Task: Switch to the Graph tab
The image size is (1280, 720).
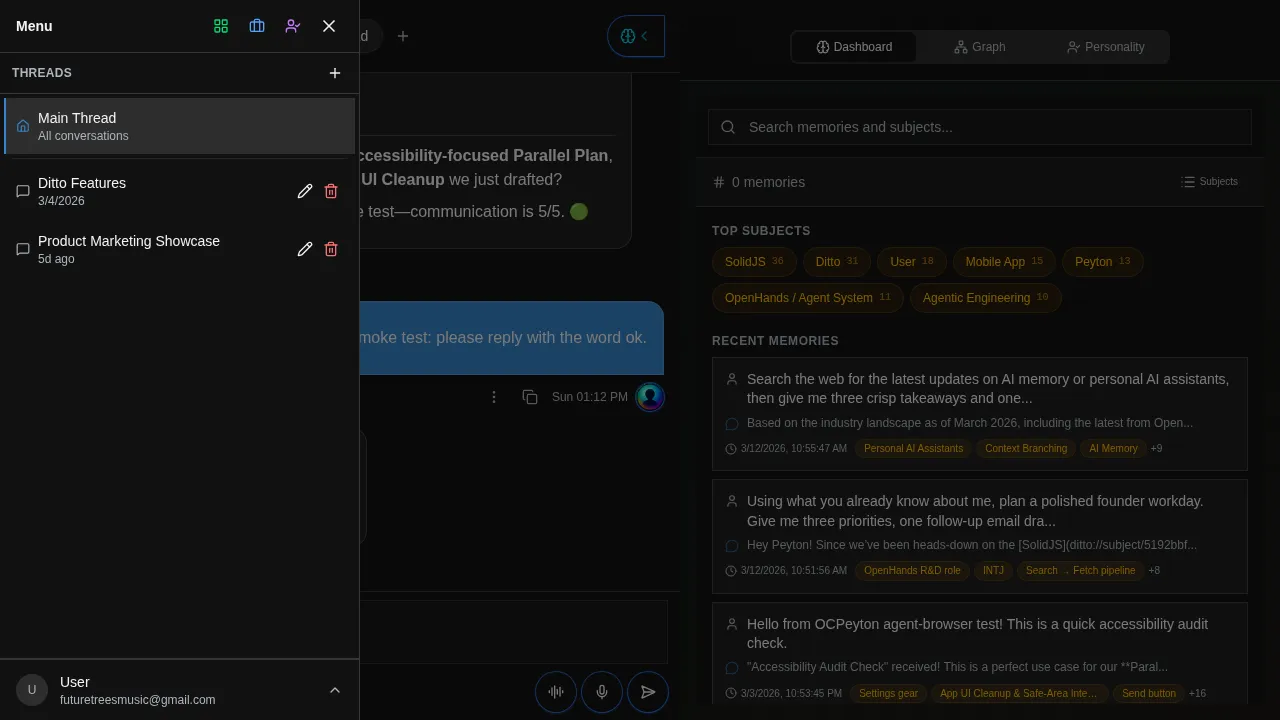Action: click(x=979, y=47)
